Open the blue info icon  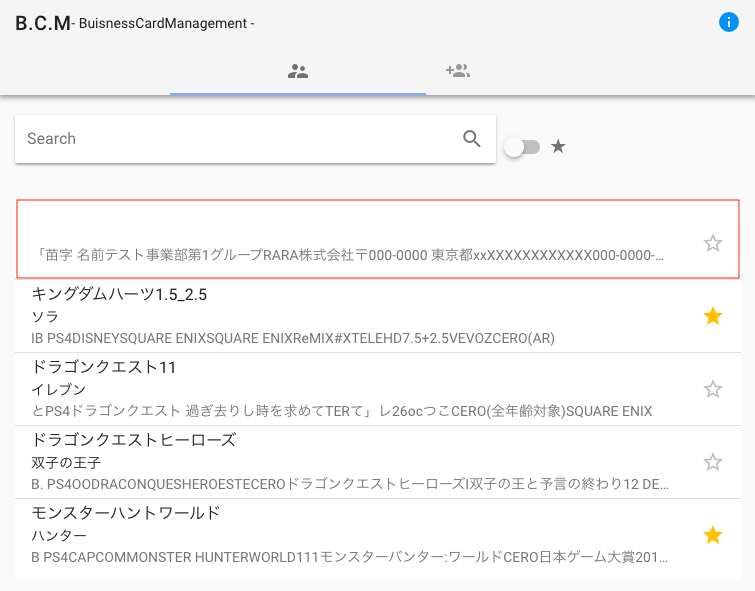click(x=729, y=22)
